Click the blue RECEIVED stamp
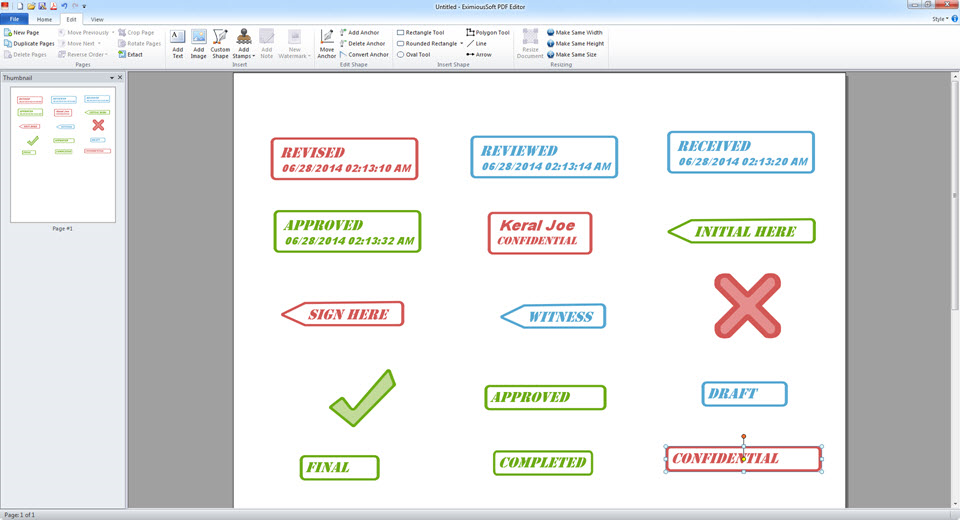Viewport: 960px width, 520px height. click(x=741, y=153)
